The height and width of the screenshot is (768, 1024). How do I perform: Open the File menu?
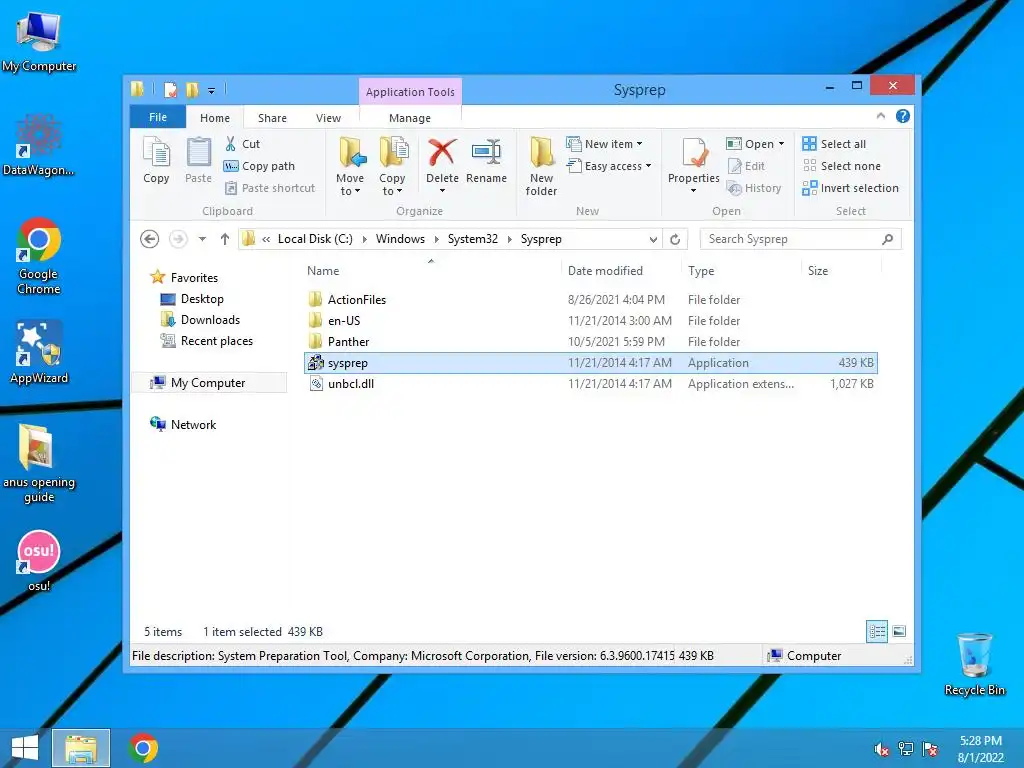pos(158,117)
